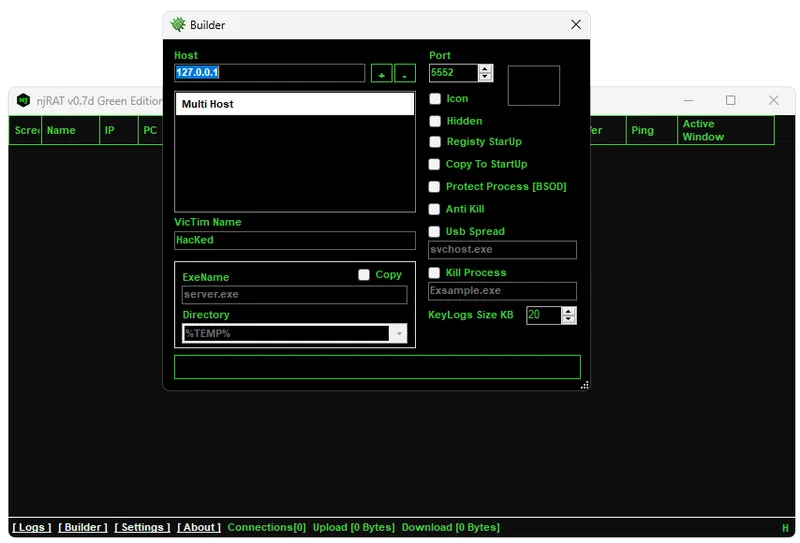Toggle the Anti Kill checkbox
800x543 pixels.
[435, 209]
